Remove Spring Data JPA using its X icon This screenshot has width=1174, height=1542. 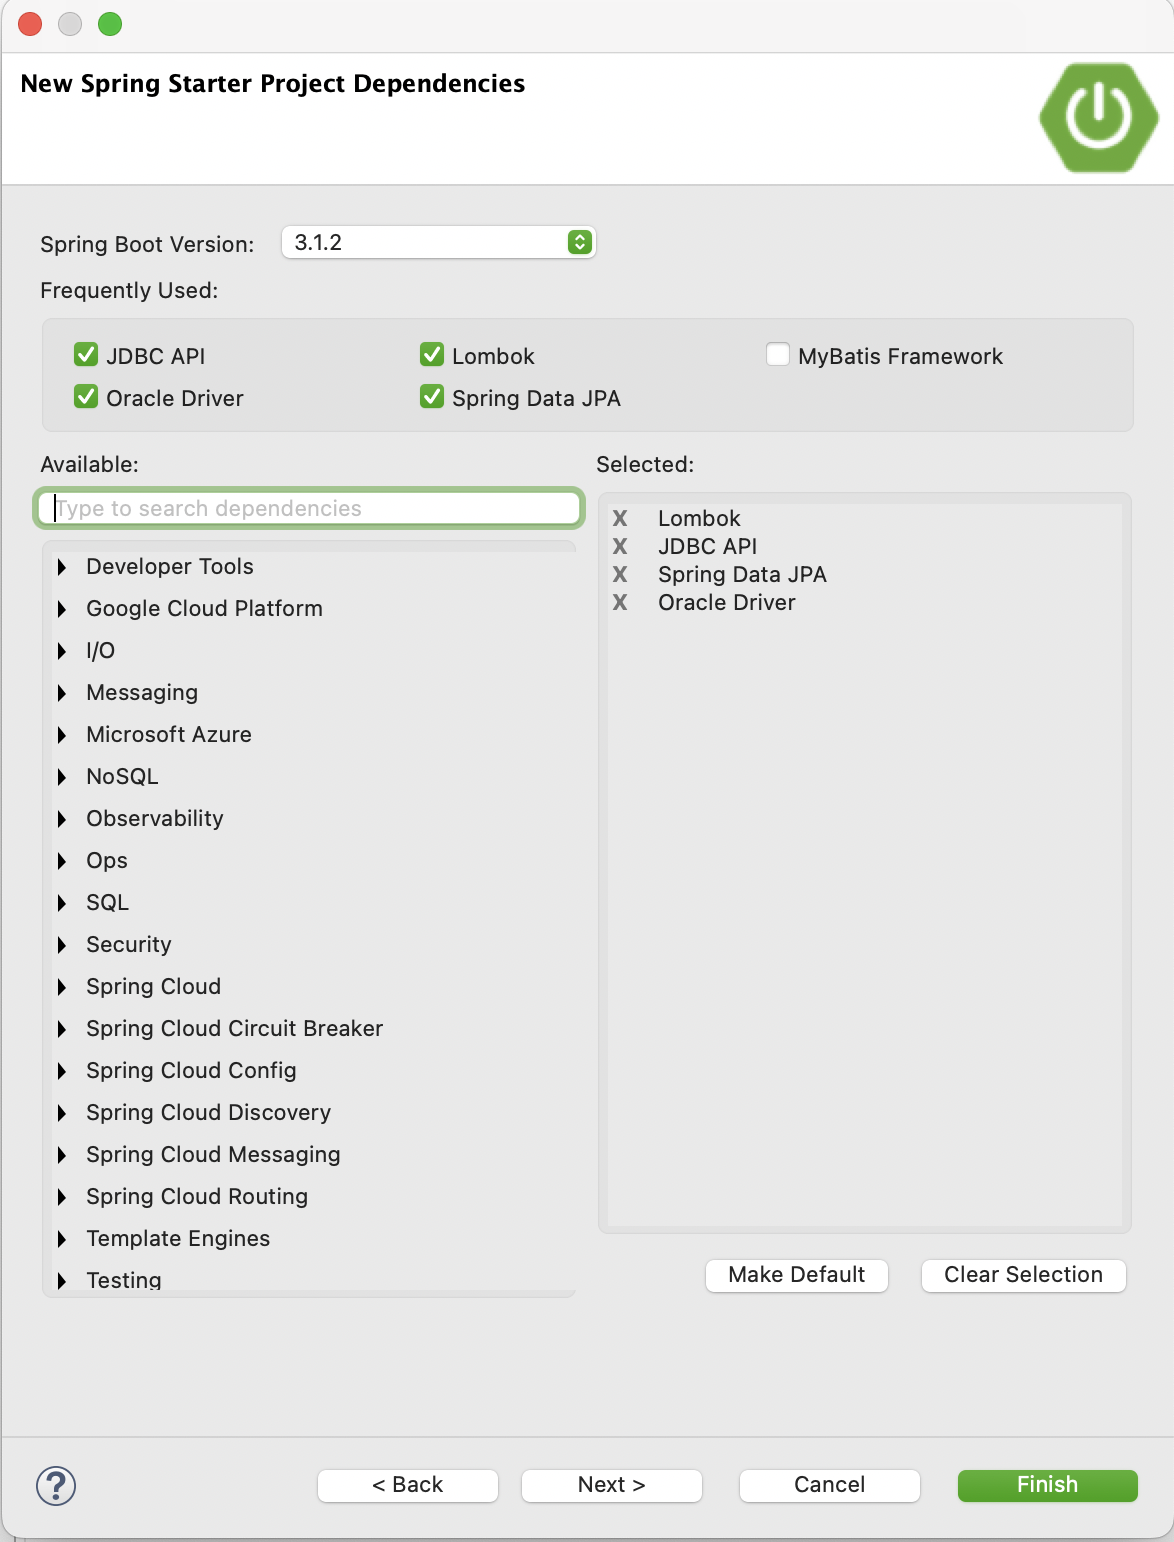click(620, 574)
